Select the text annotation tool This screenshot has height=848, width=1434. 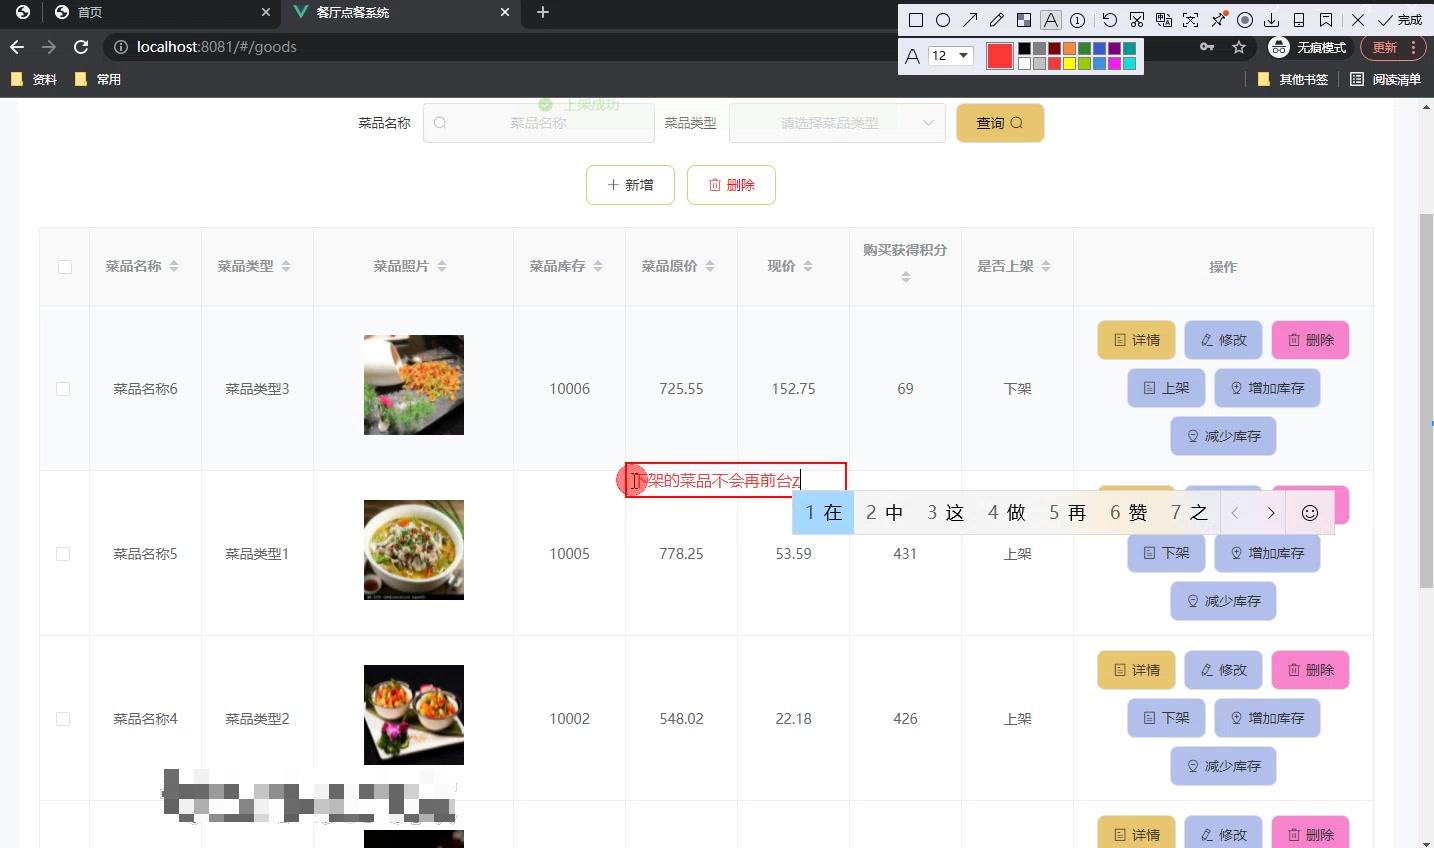click(1051, 20)
